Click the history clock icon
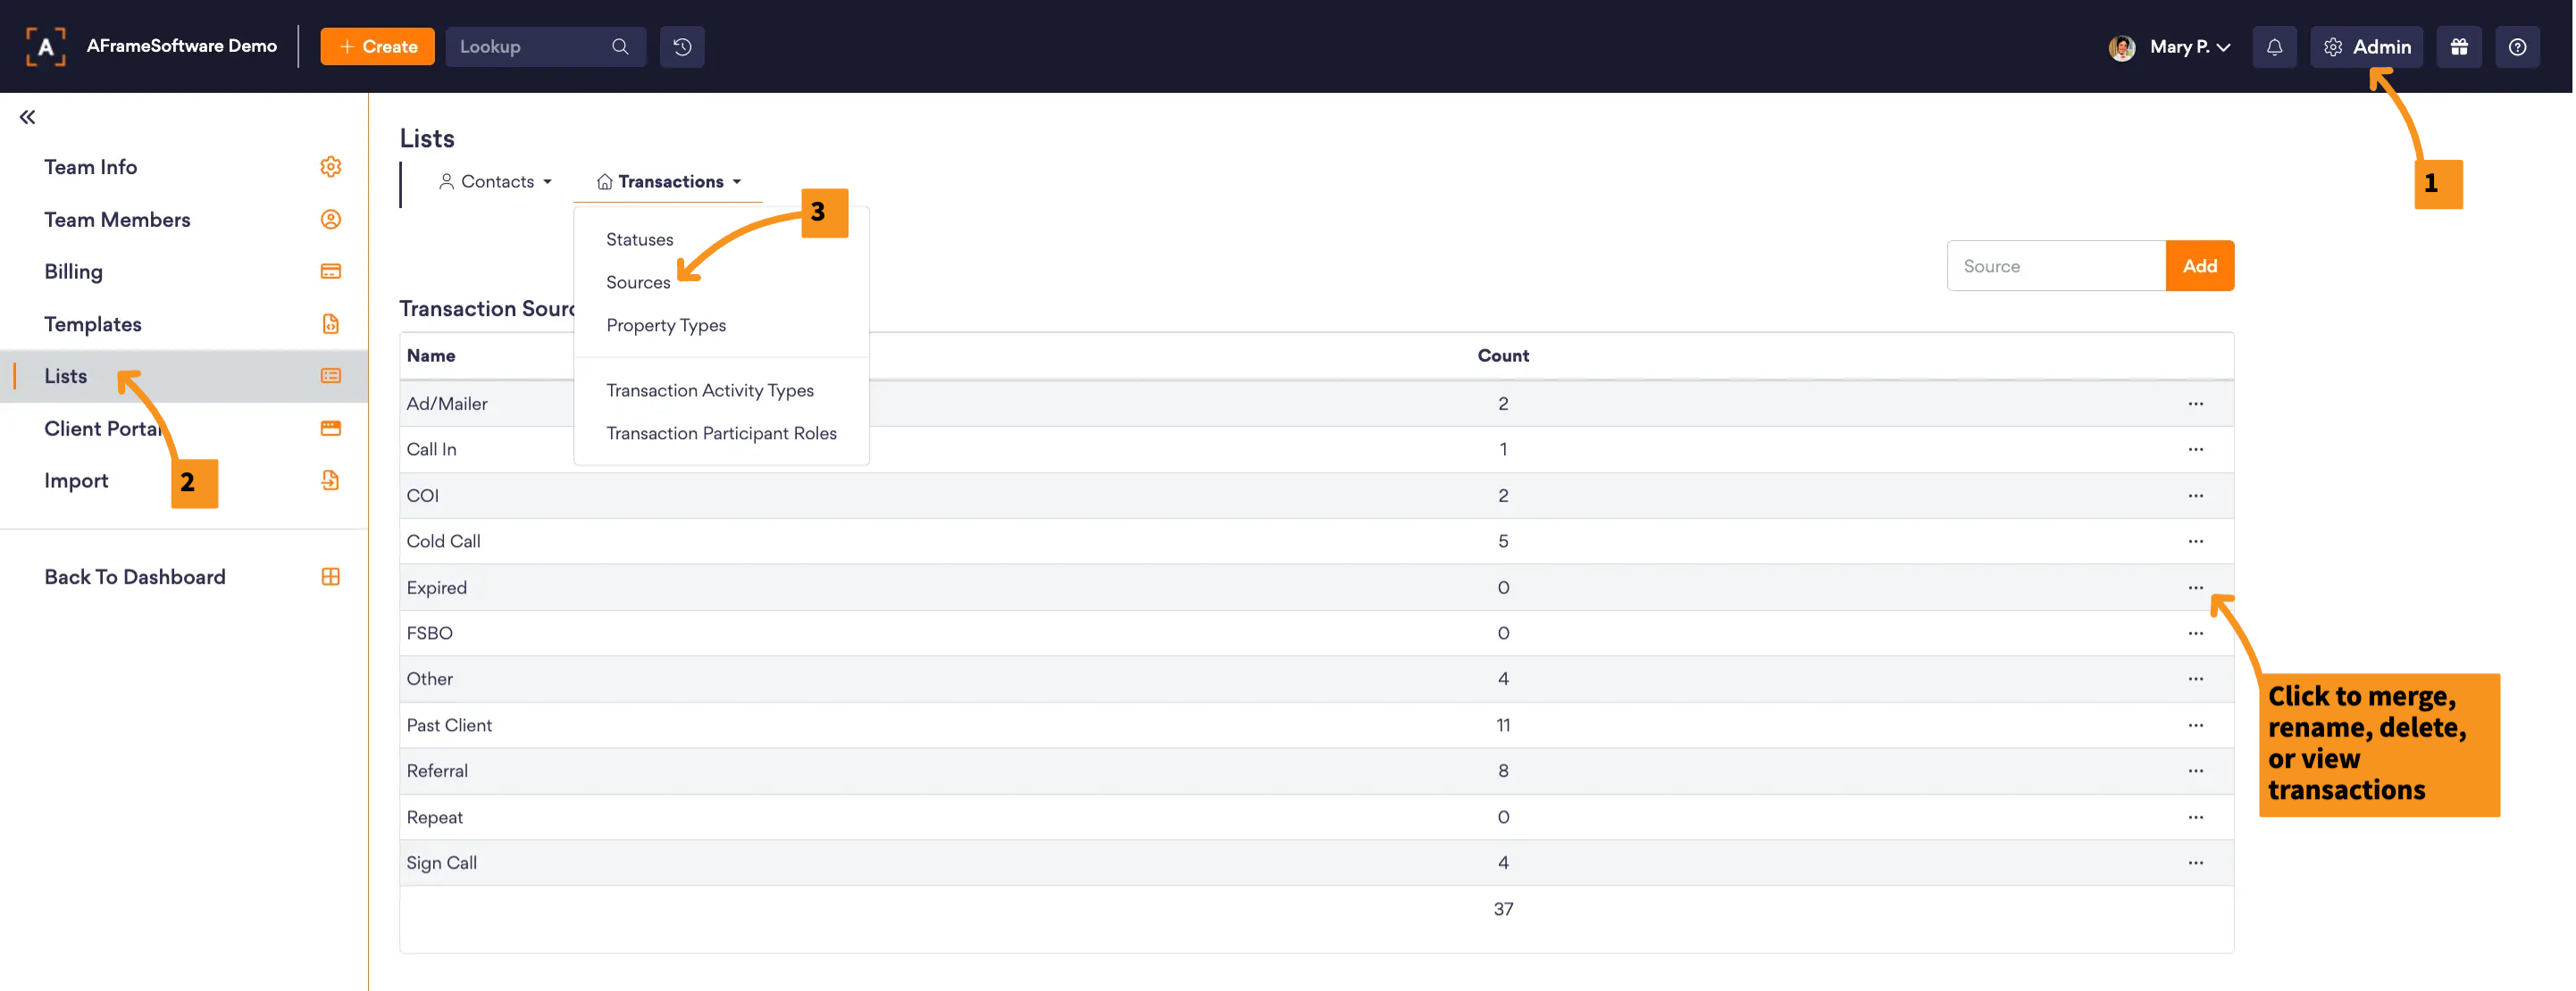The image size is (2576, 991). tap(682, 47)
